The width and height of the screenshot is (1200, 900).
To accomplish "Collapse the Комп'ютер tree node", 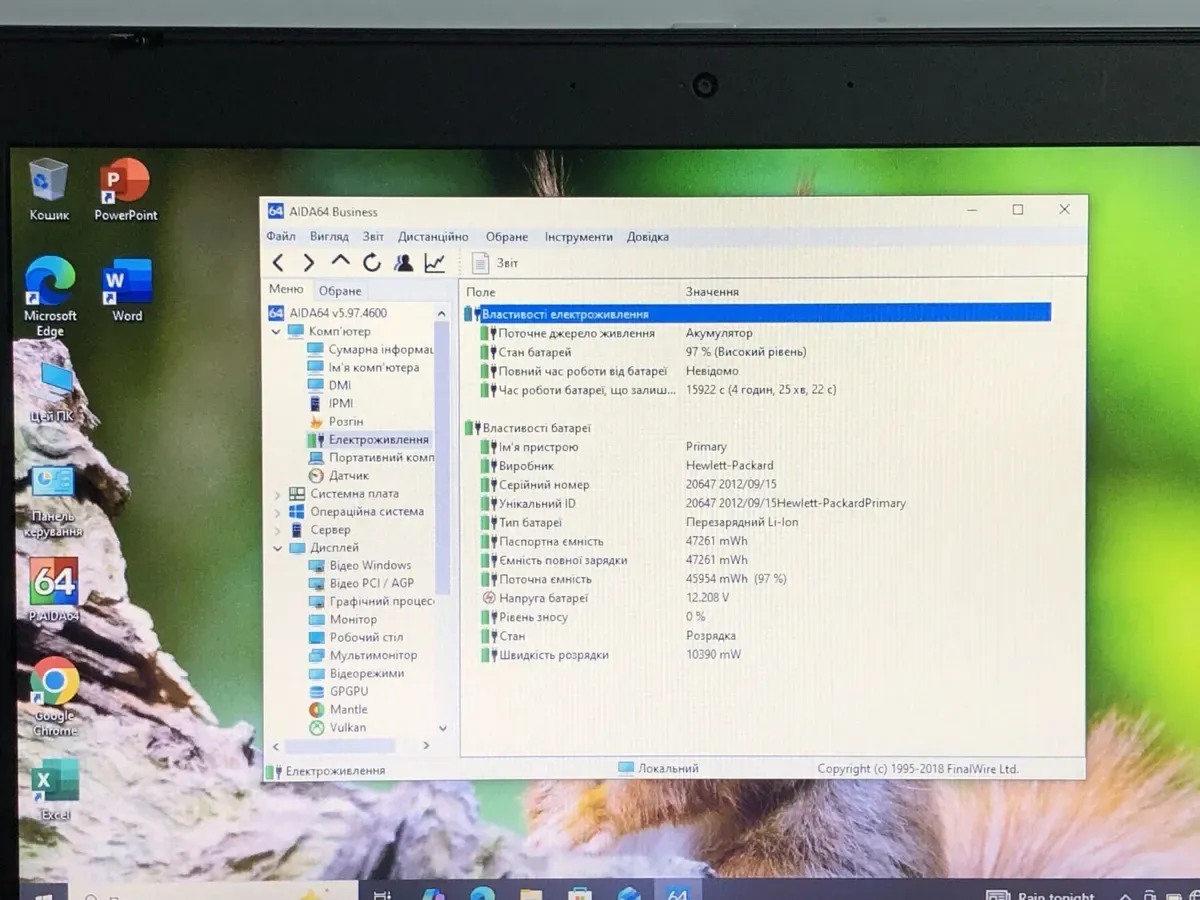I will tap(277, 332).
